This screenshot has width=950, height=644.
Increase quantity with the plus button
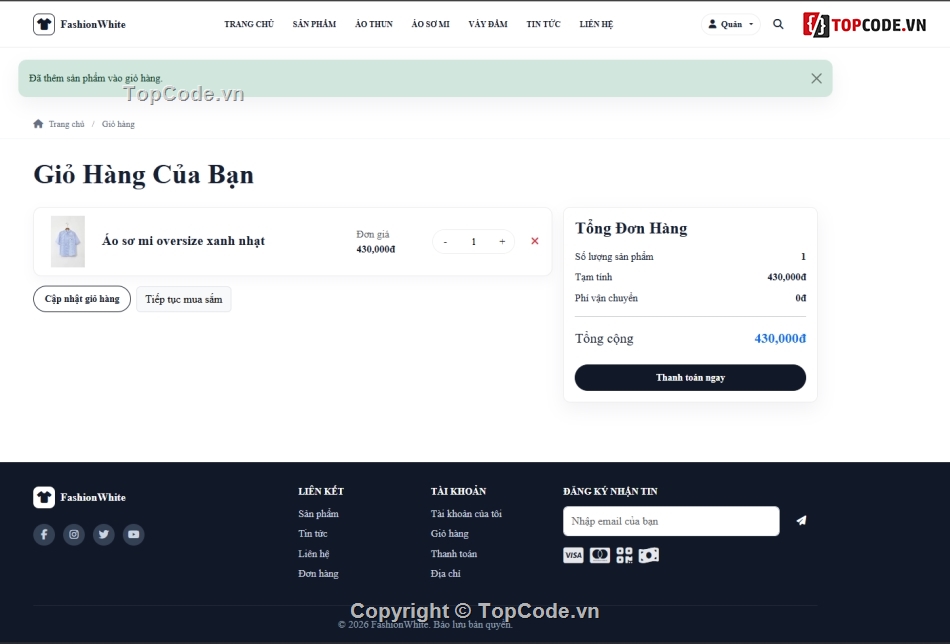(x=502, y=242)
